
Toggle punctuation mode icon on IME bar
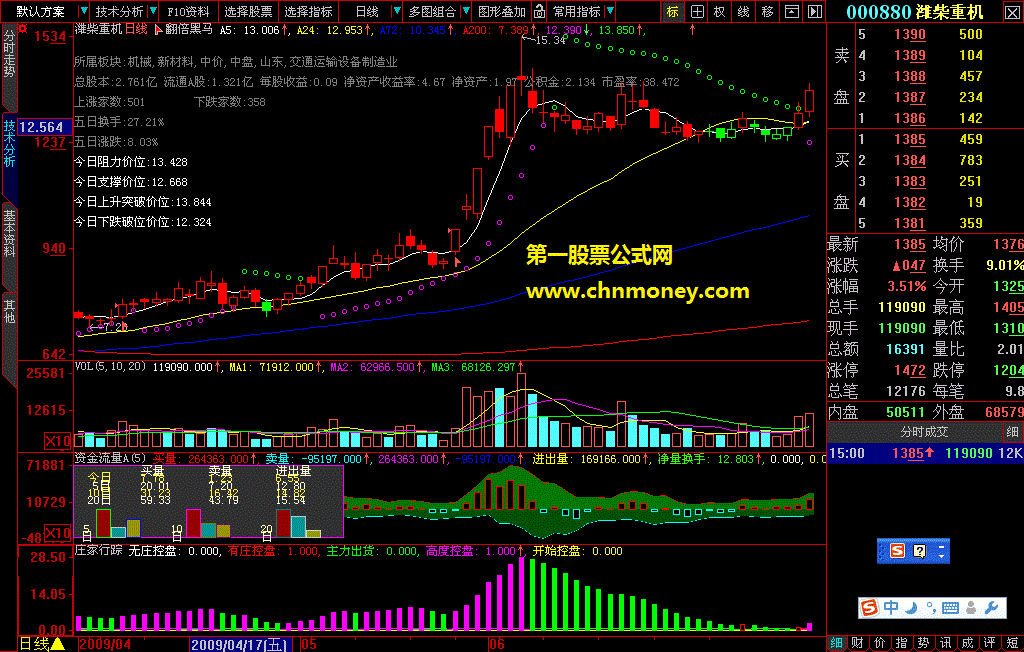929,610
